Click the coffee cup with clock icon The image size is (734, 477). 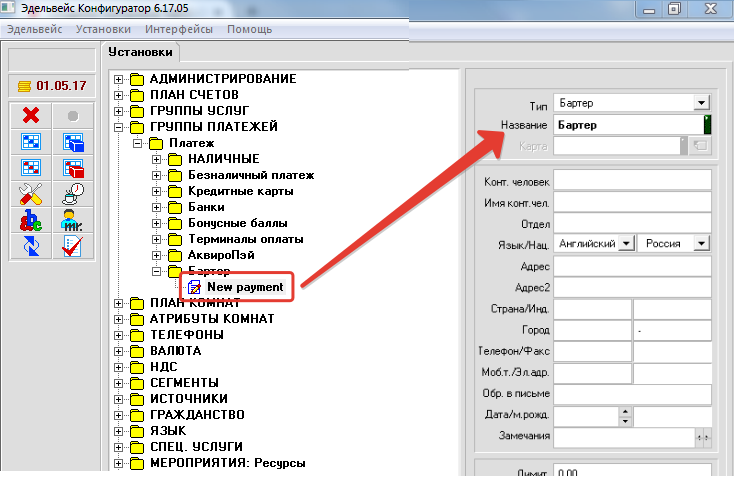[72, 194]
